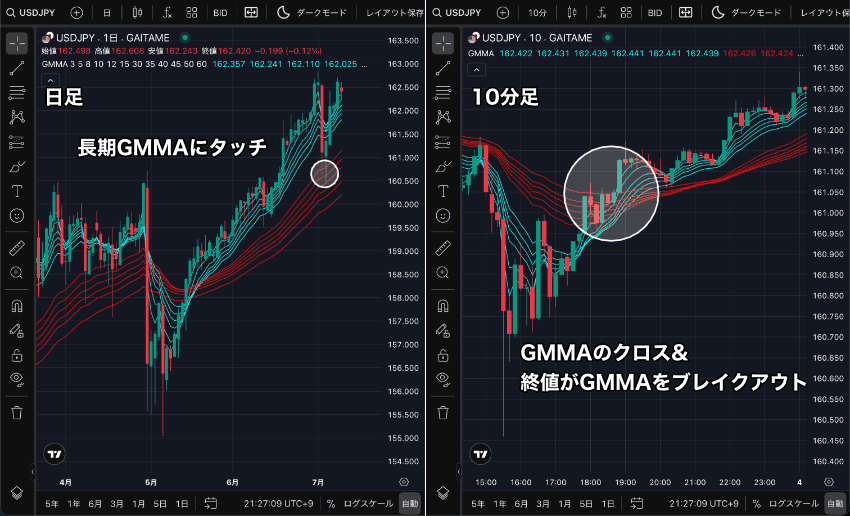Select the ruler measure tool in right chart
The image size is (850, 516).
click(443, 248)
